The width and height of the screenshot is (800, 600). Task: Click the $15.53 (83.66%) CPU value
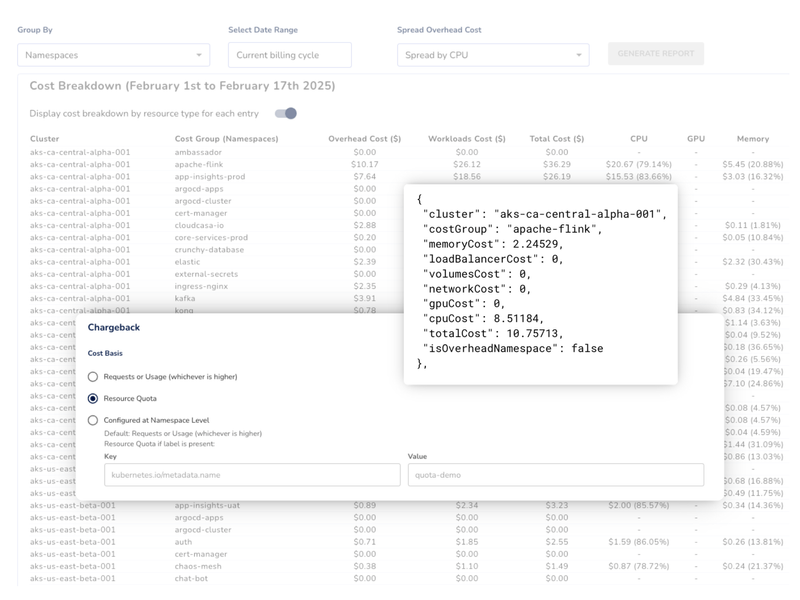(639, 177)
